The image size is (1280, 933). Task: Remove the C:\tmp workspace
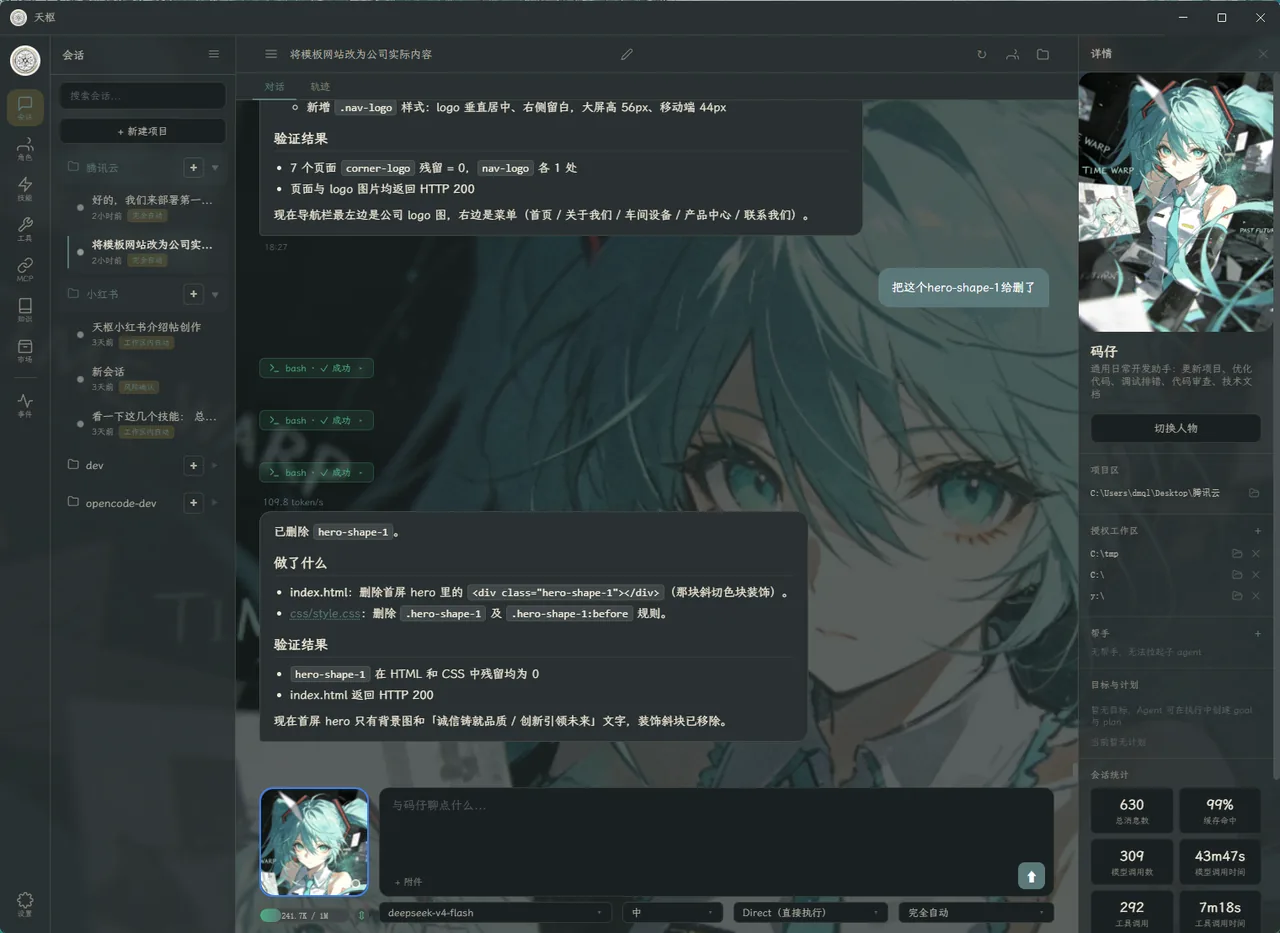[1256, 553]
